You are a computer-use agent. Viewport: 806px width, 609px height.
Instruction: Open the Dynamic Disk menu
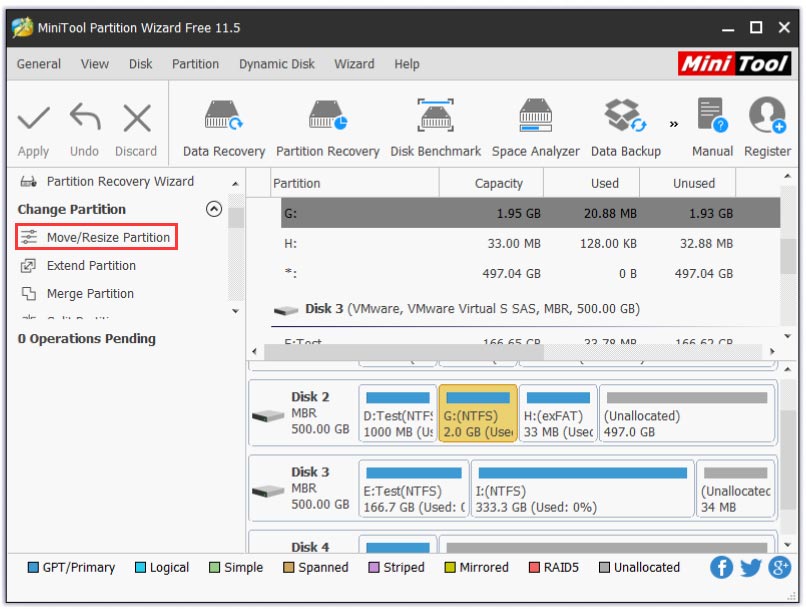click(277, 64)
